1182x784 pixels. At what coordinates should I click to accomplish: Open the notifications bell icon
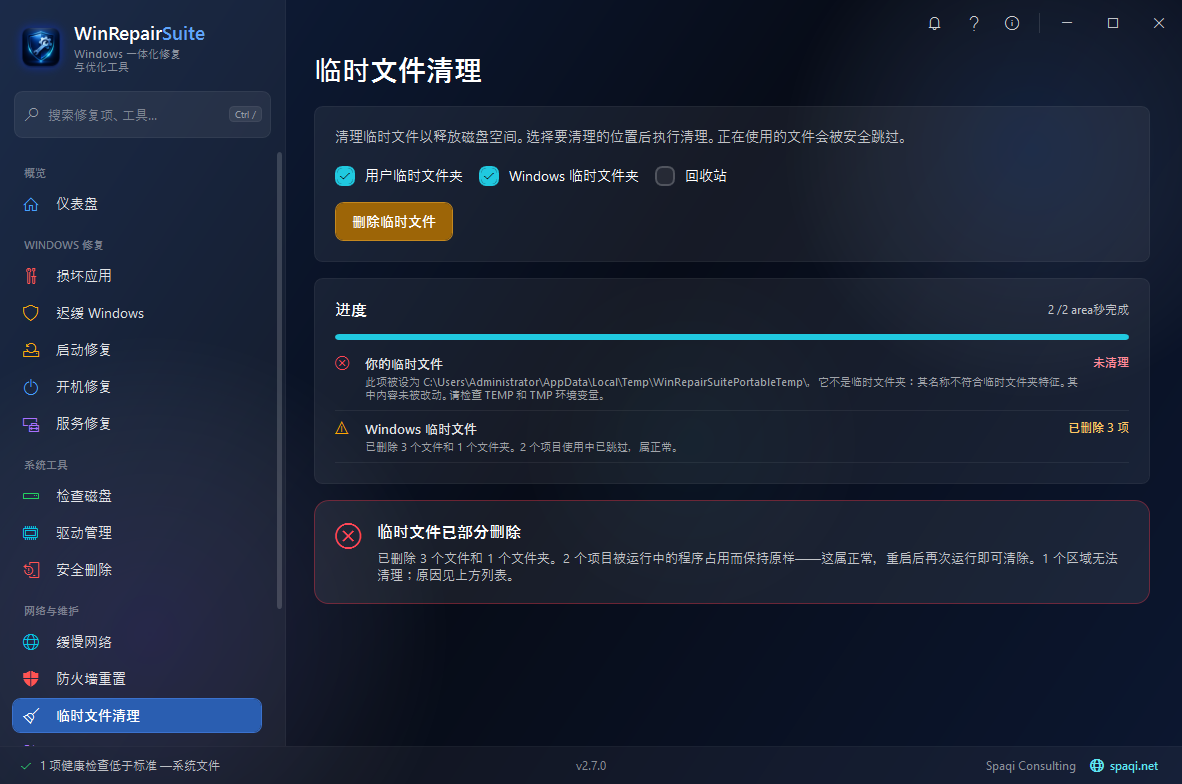click(x=934, y=23)
